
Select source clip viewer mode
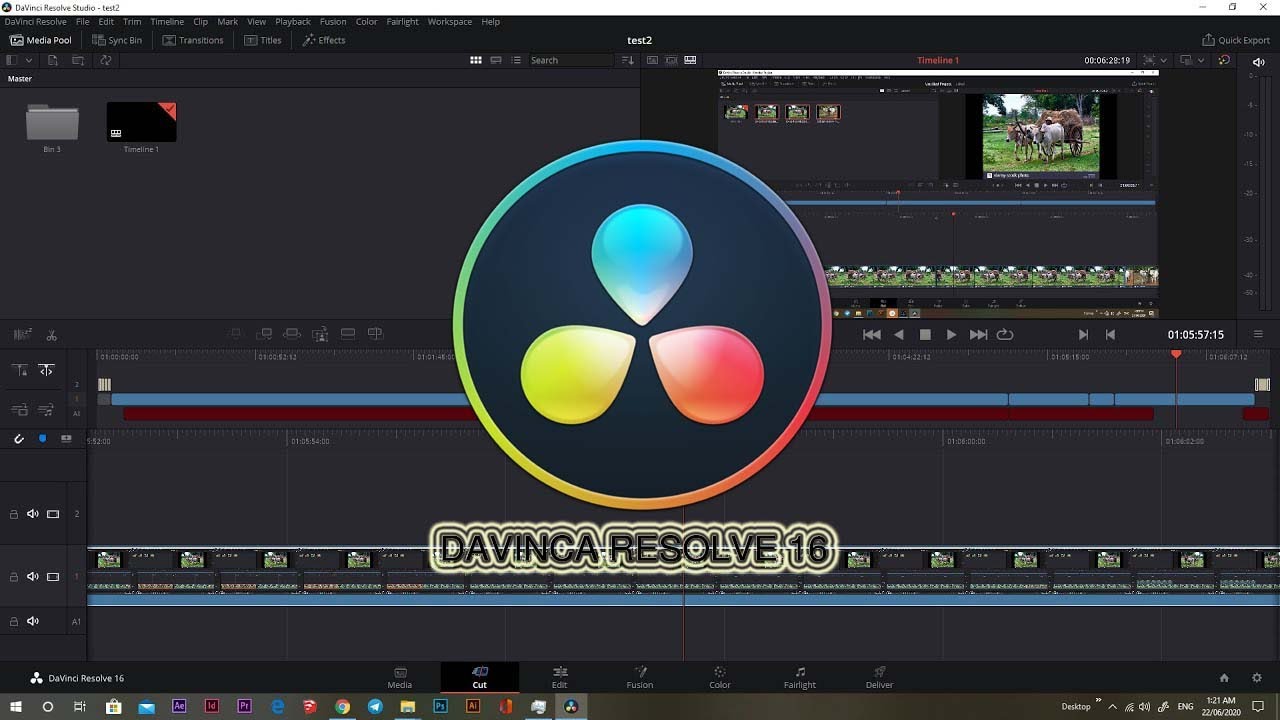(x=652, y=60)
